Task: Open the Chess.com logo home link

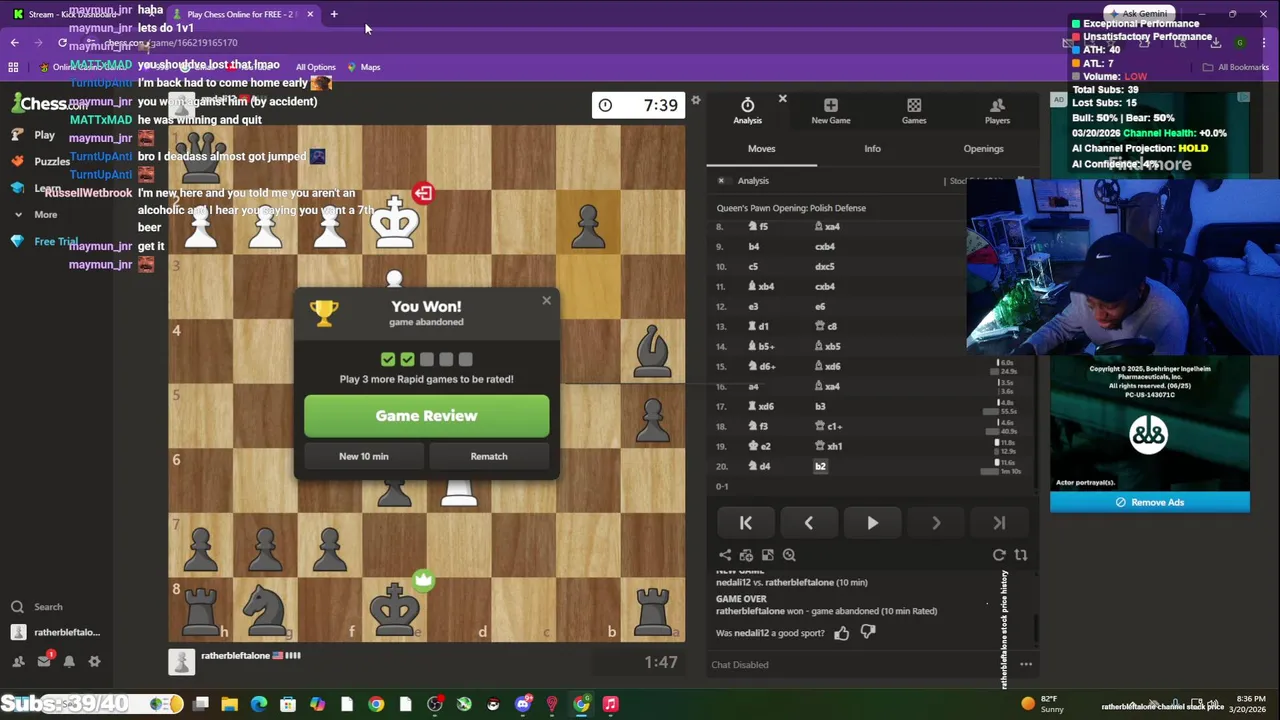Action: coord(50,103)
